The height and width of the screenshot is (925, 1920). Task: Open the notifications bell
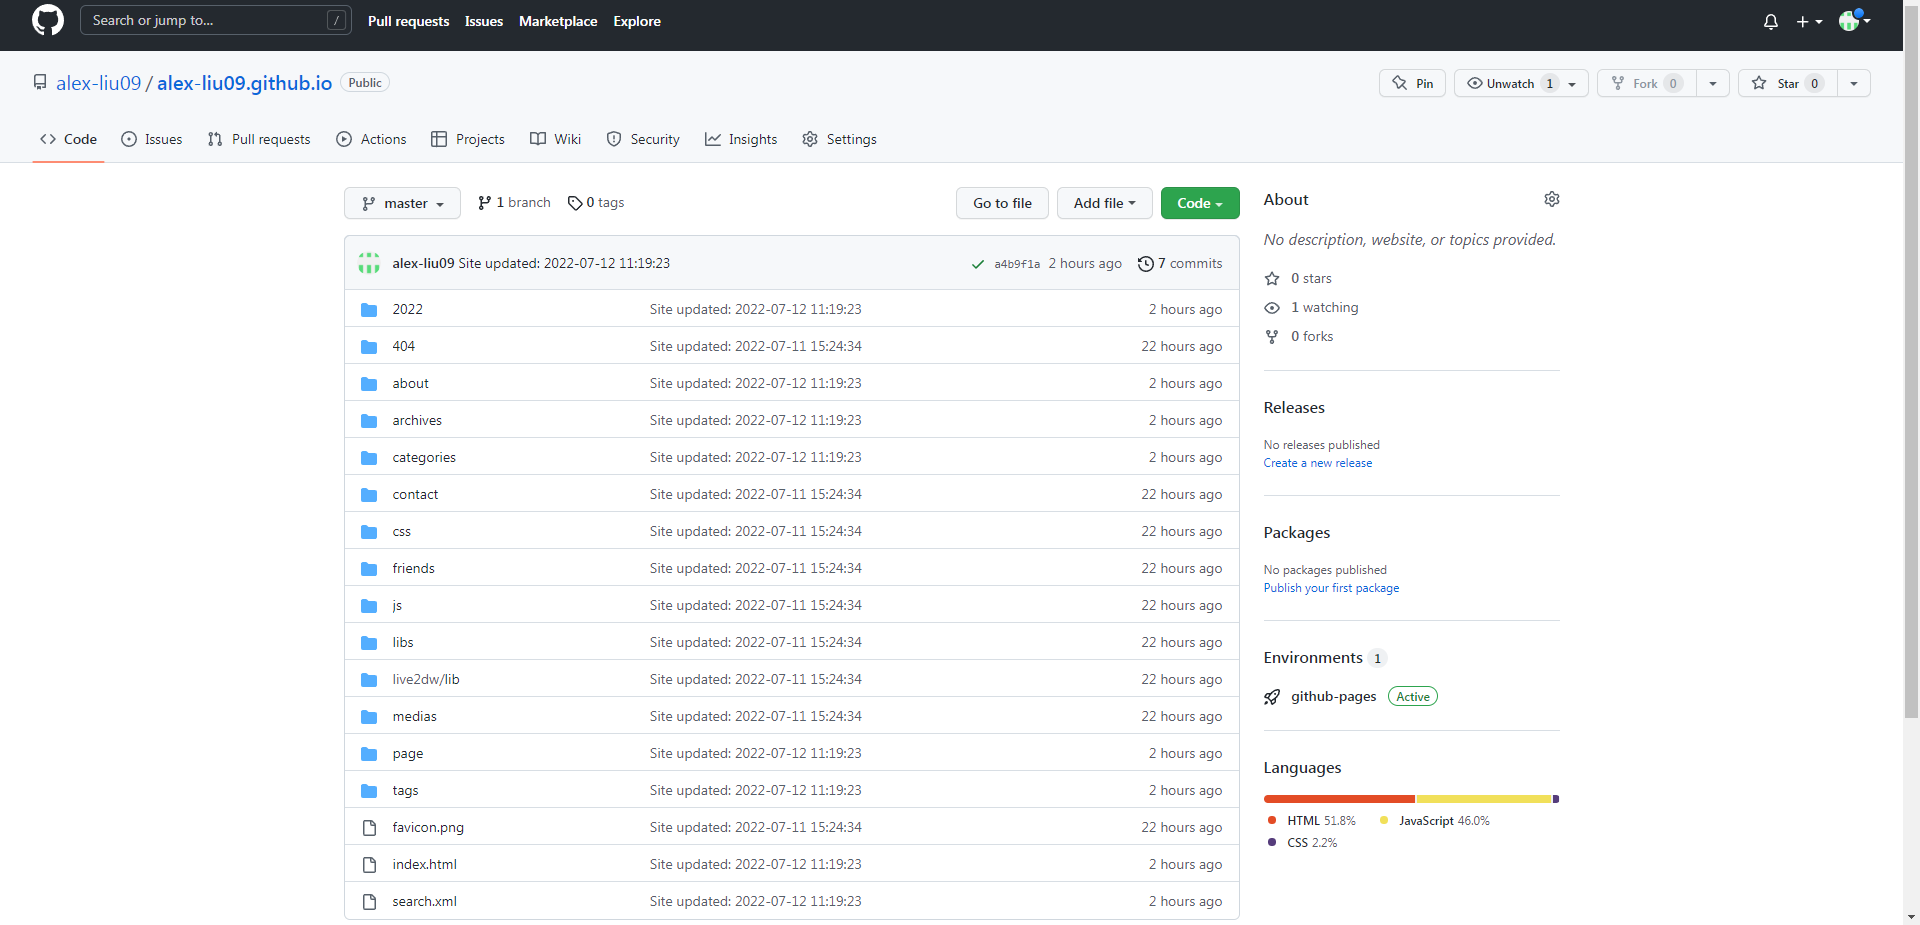1770,22
